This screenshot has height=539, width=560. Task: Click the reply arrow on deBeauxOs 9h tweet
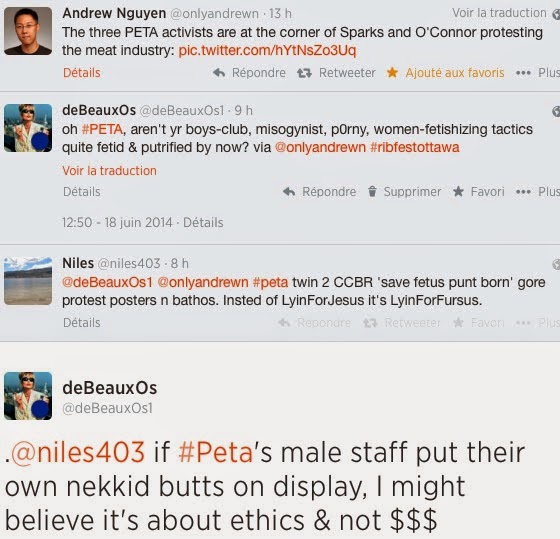point(289,192)
